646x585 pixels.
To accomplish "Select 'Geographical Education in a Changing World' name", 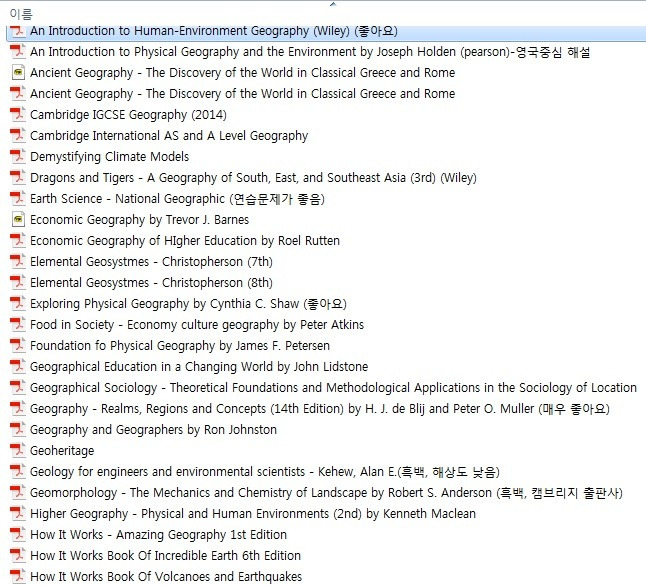I will click(x=199, y=367).
